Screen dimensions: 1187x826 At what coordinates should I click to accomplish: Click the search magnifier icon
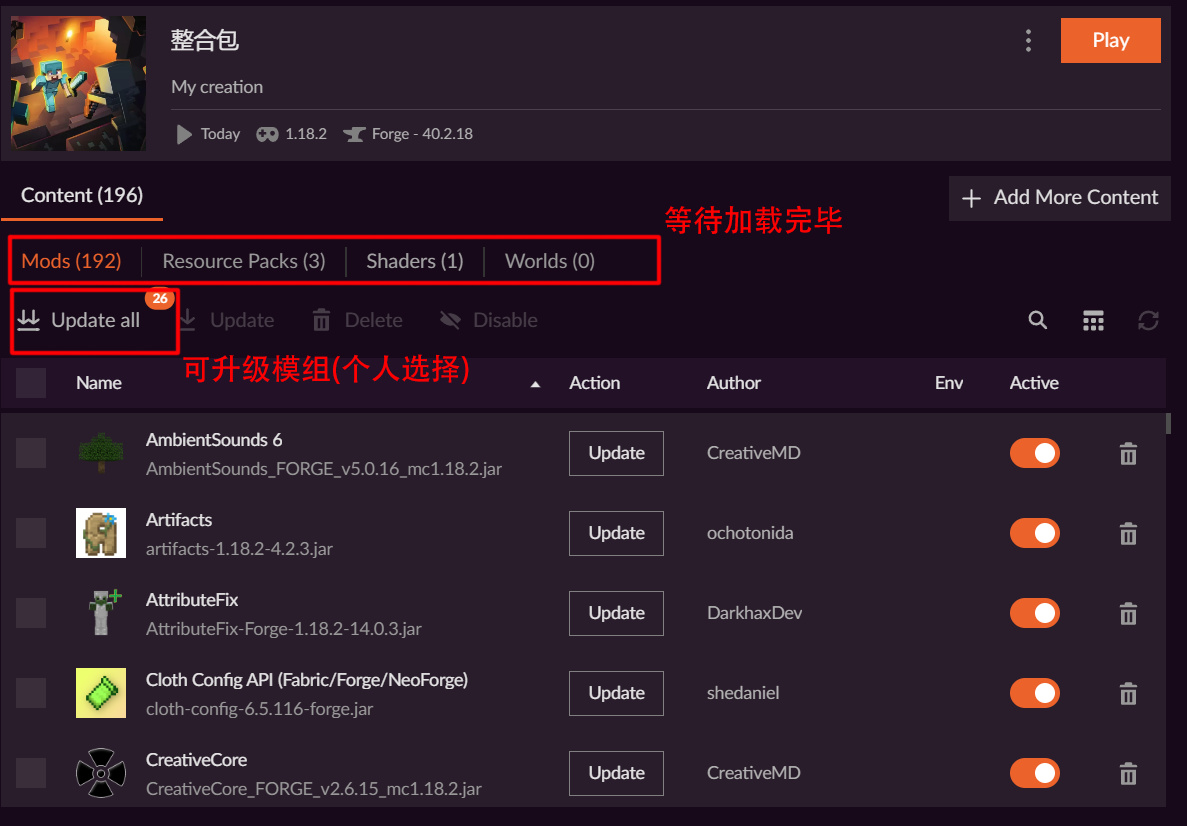1038,320
